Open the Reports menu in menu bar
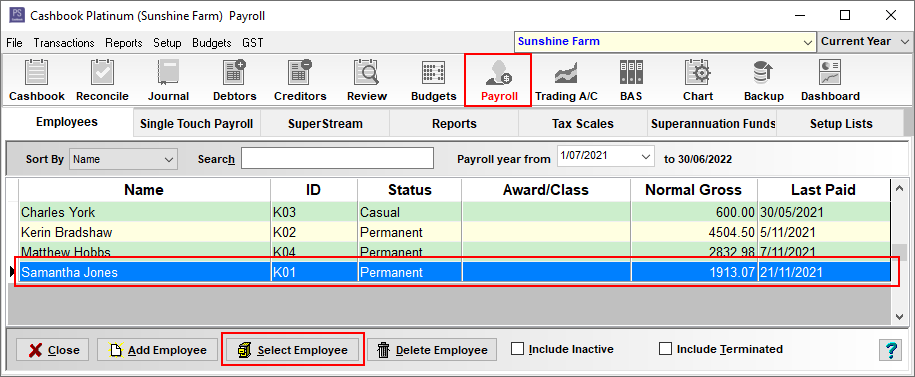This screenshot has width=915, height=377. pyautogui.click(x=124, y=43)
